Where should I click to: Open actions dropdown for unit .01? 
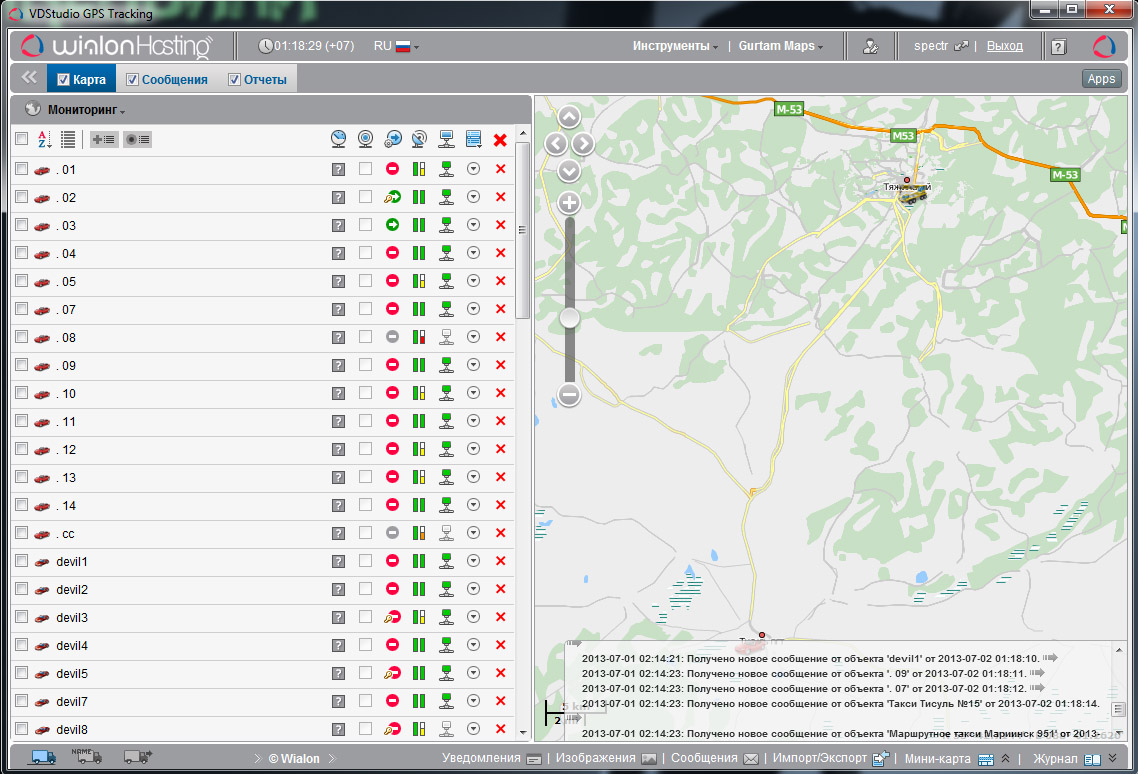point(473,168)
